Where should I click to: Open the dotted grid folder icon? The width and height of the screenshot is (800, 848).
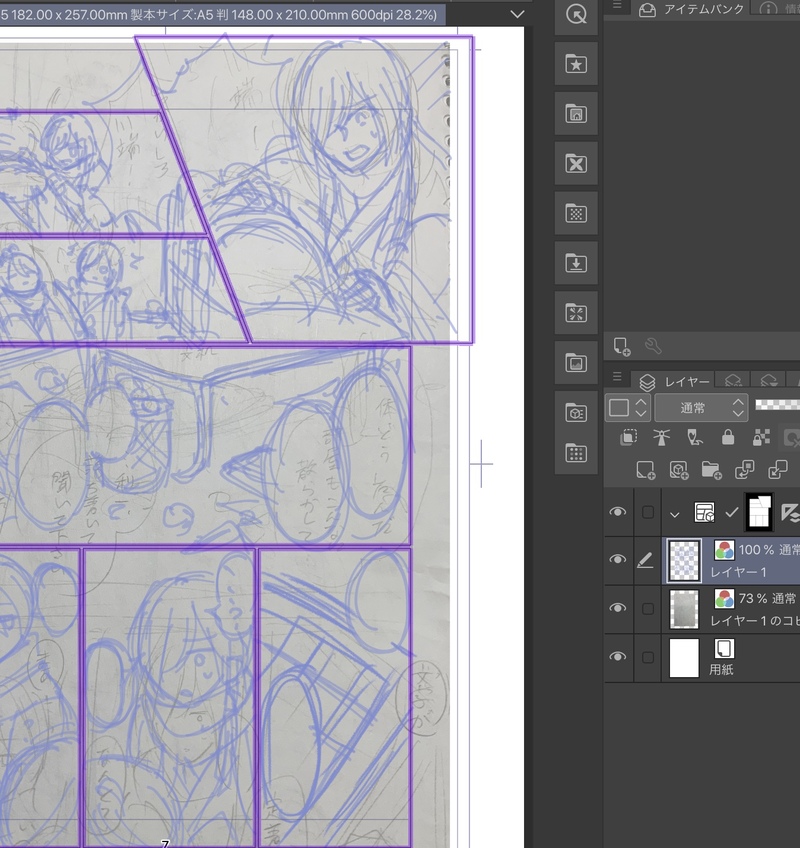tap(576, 453)
